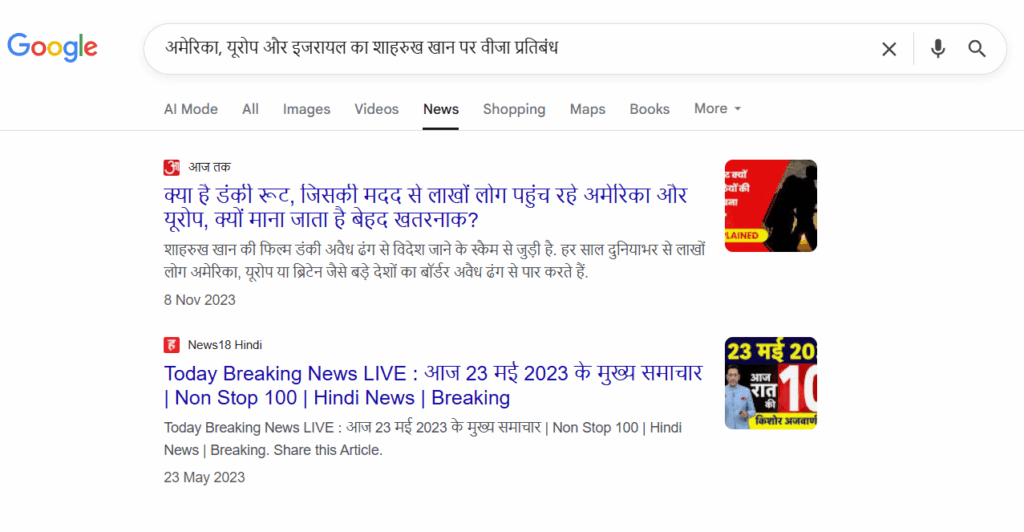Focus the Google search text box
Screen dimensions: 1024x532
(500, 49)
